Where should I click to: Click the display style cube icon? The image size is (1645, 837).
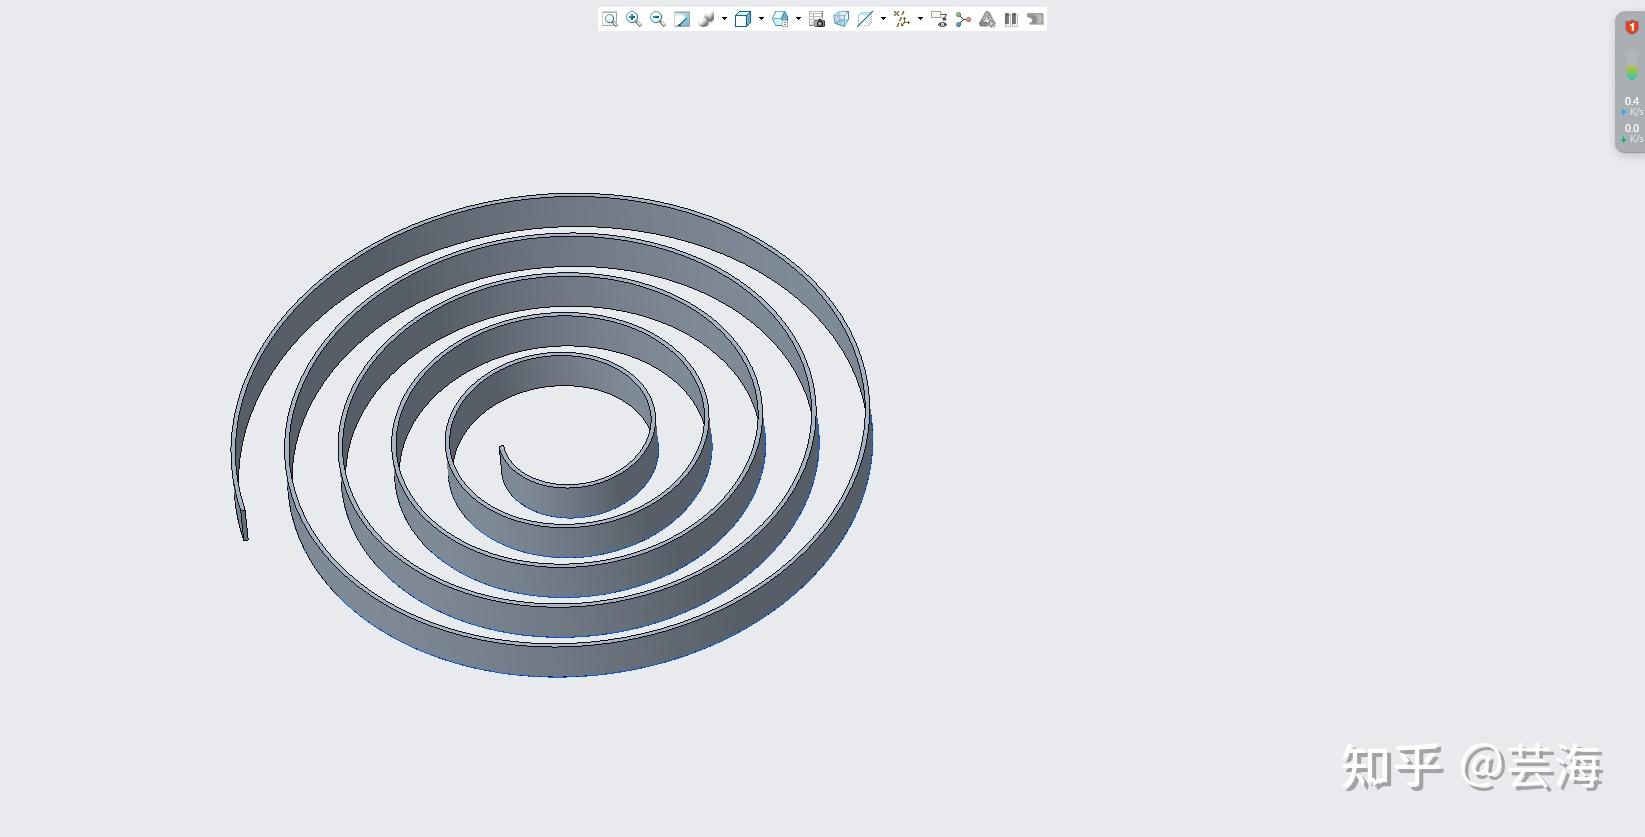coord(743,19)
